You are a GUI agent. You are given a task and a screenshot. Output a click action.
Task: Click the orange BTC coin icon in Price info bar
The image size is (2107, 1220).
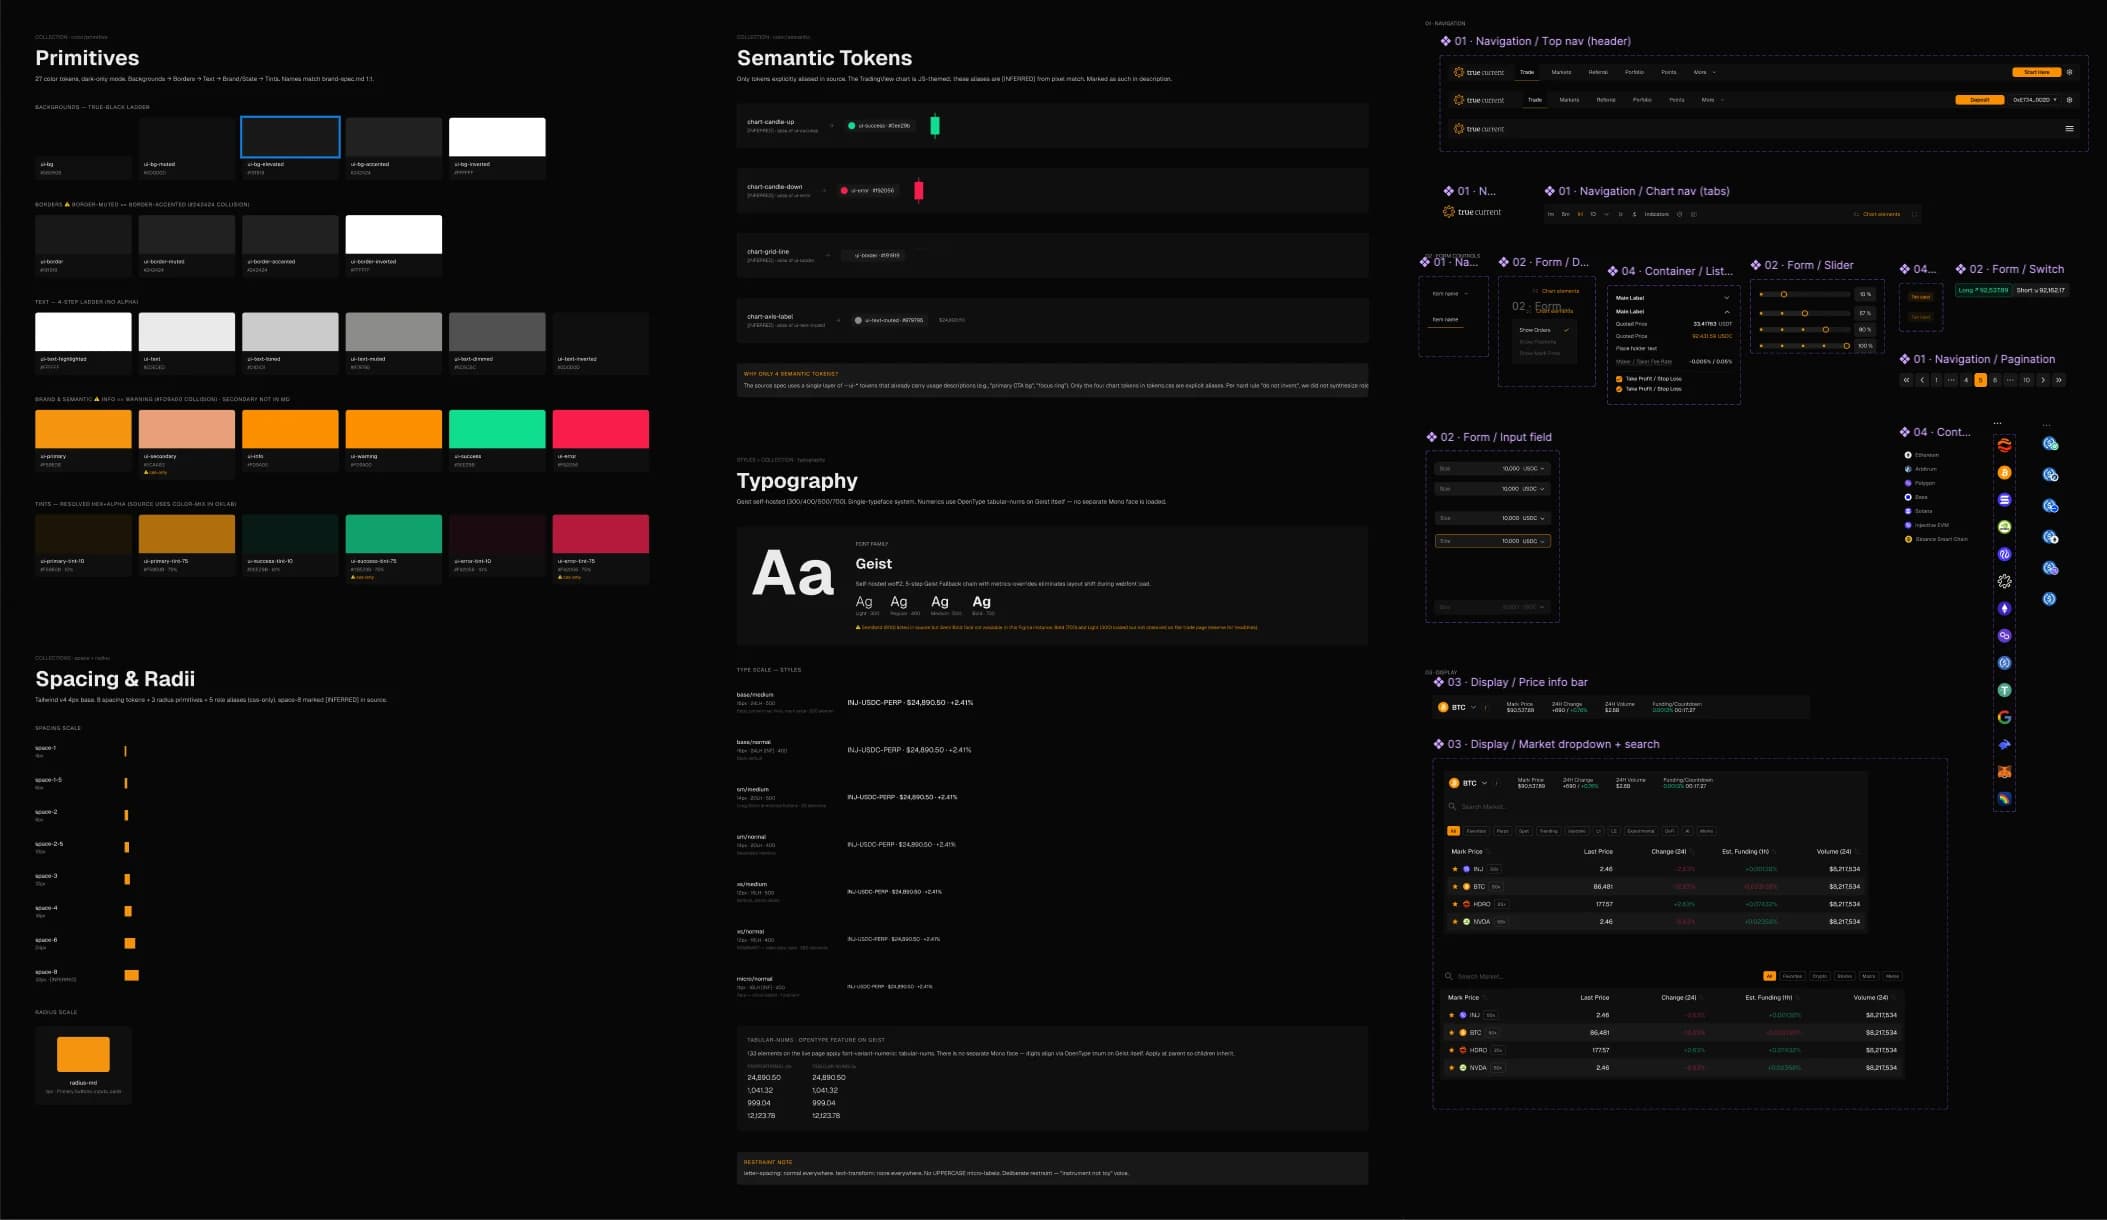pos(1442,707)
